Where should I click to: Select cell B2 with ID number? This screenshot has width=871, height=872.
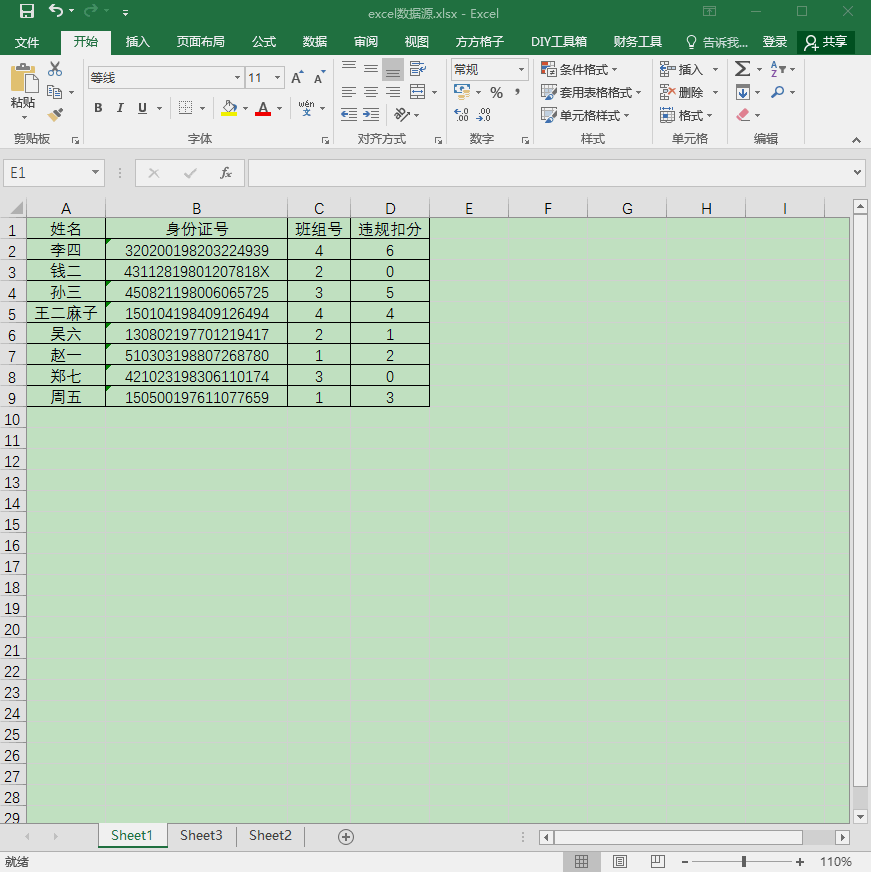click(196, 250)
